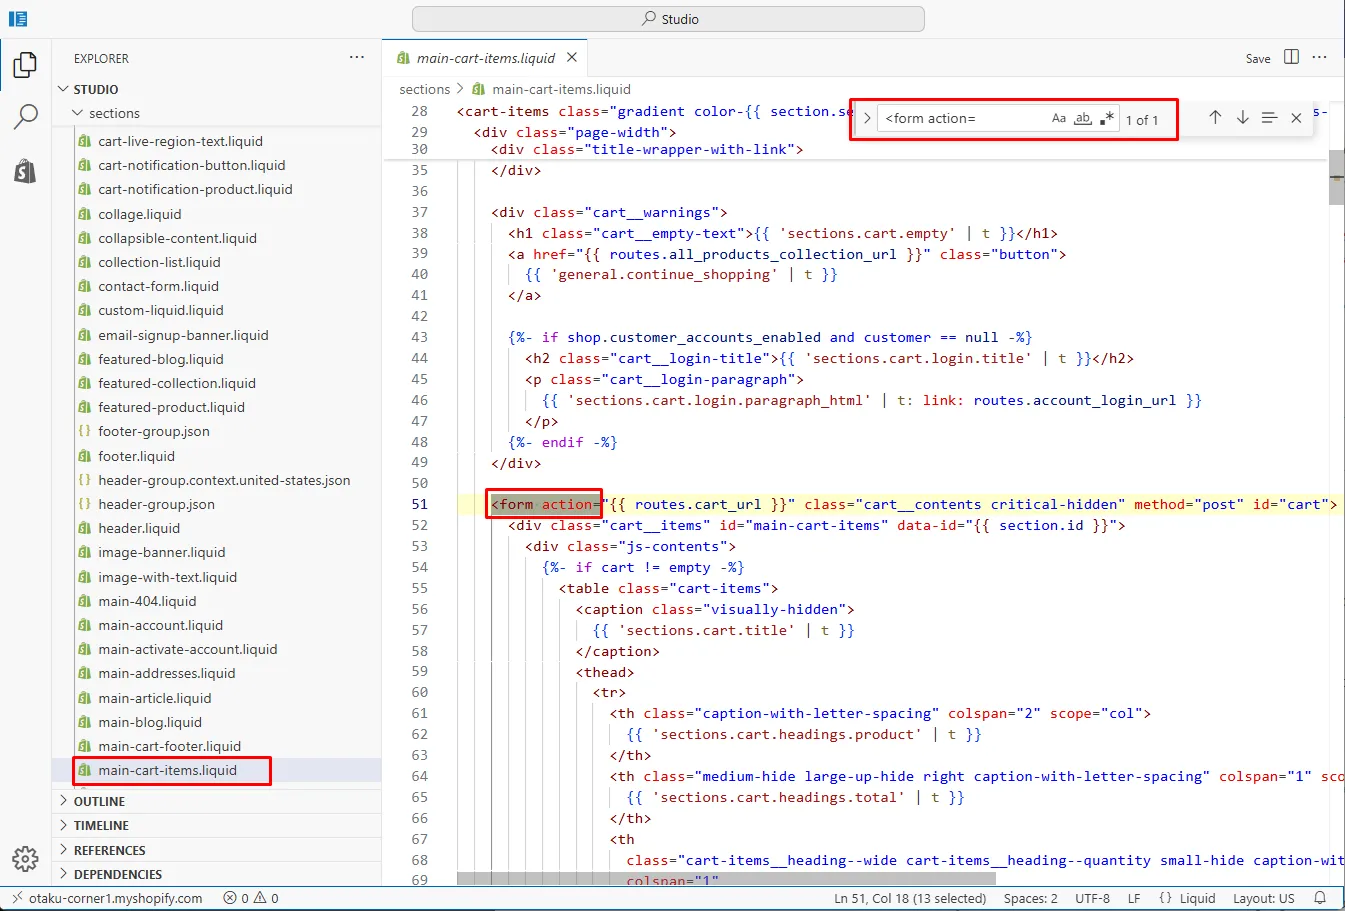Go to previous match arrow
The width and height of the screenshot is (1345, 911).
(1215, 117)
